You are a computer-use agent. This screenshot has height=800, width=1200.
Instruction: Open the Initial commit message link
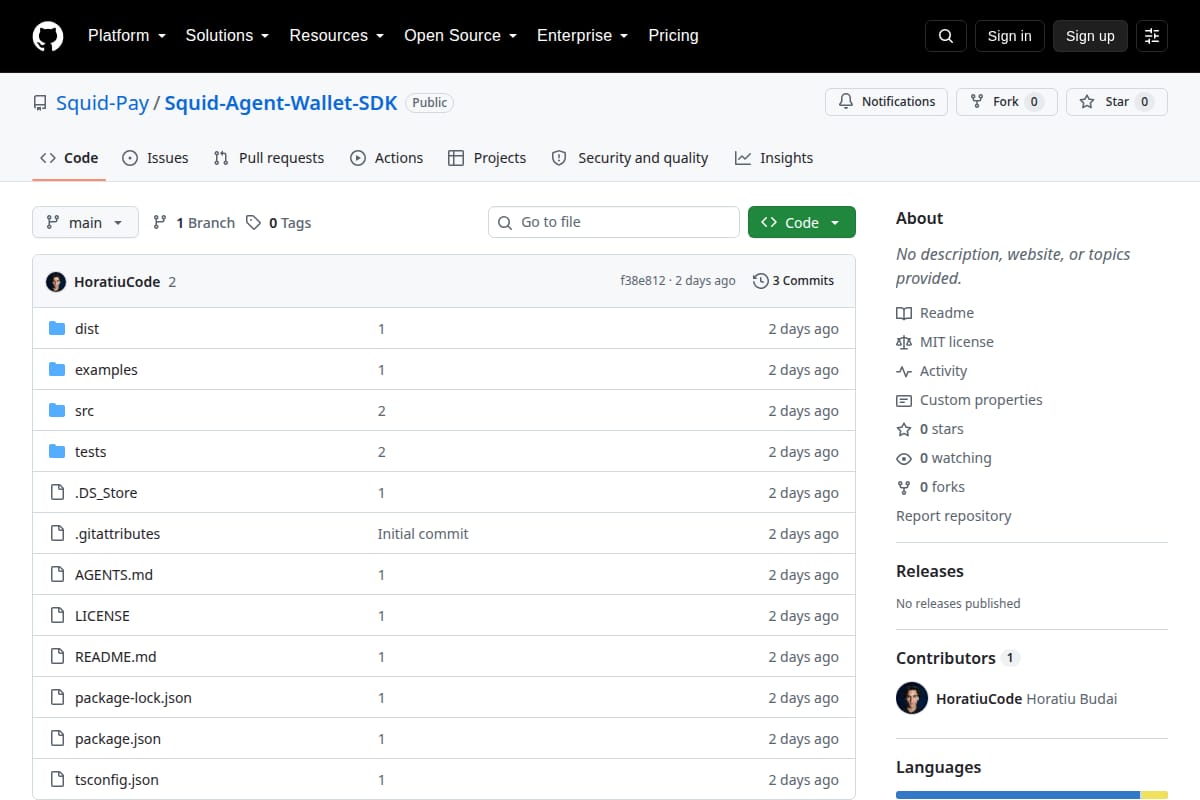pyautogui.click(x=423, y=534)
